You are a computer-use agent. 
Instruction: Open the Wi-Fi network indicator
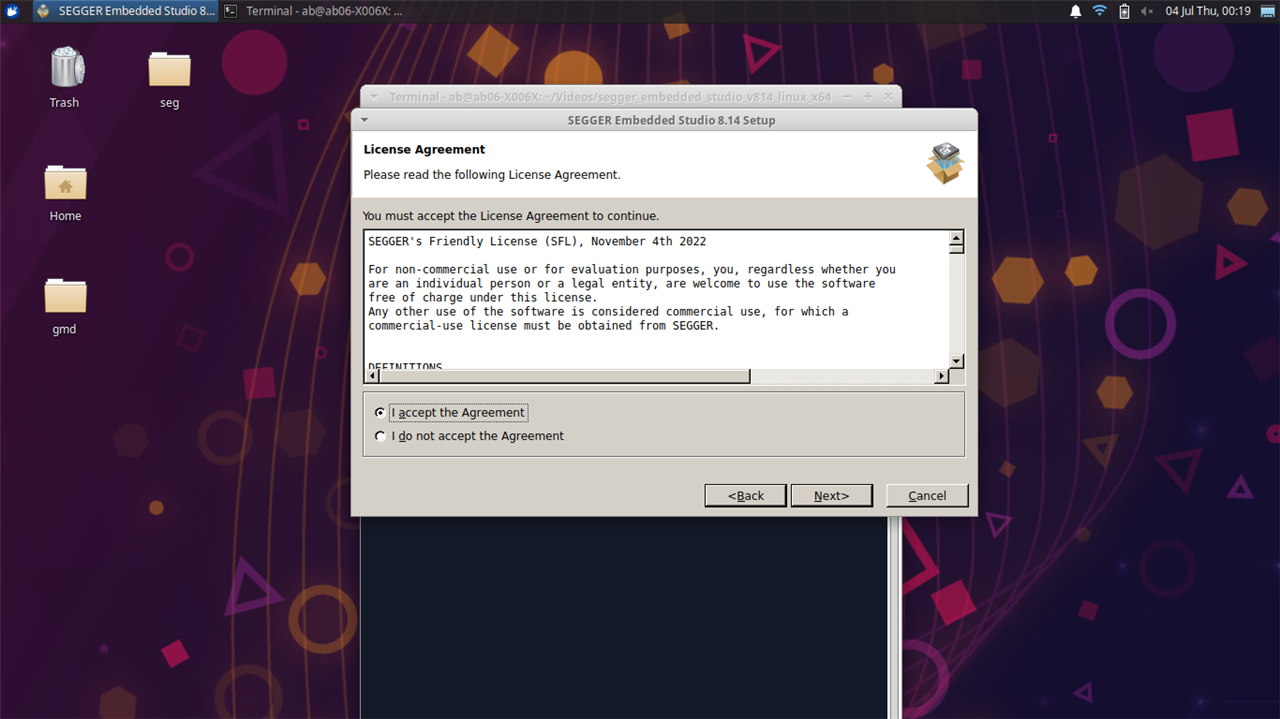click(1100, 11)
